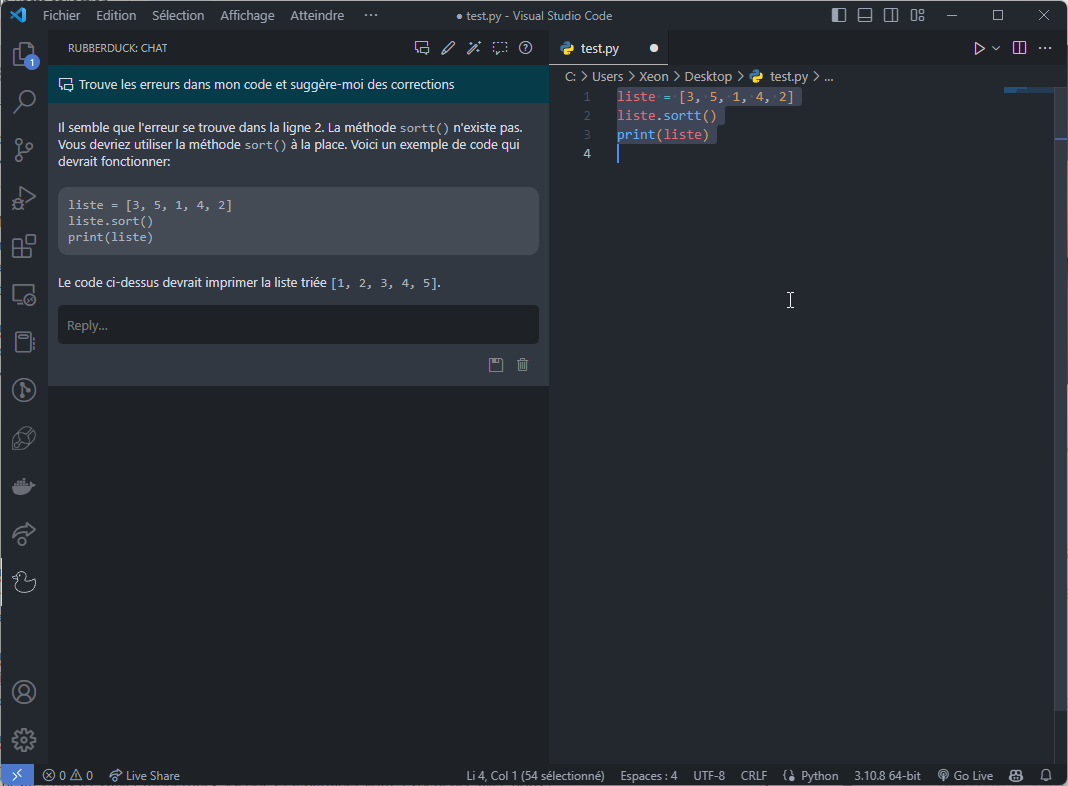The height and width of the screenshot is (786, 1068).
Task: Open run options dropdown arrow
Action: pos(996,48)
